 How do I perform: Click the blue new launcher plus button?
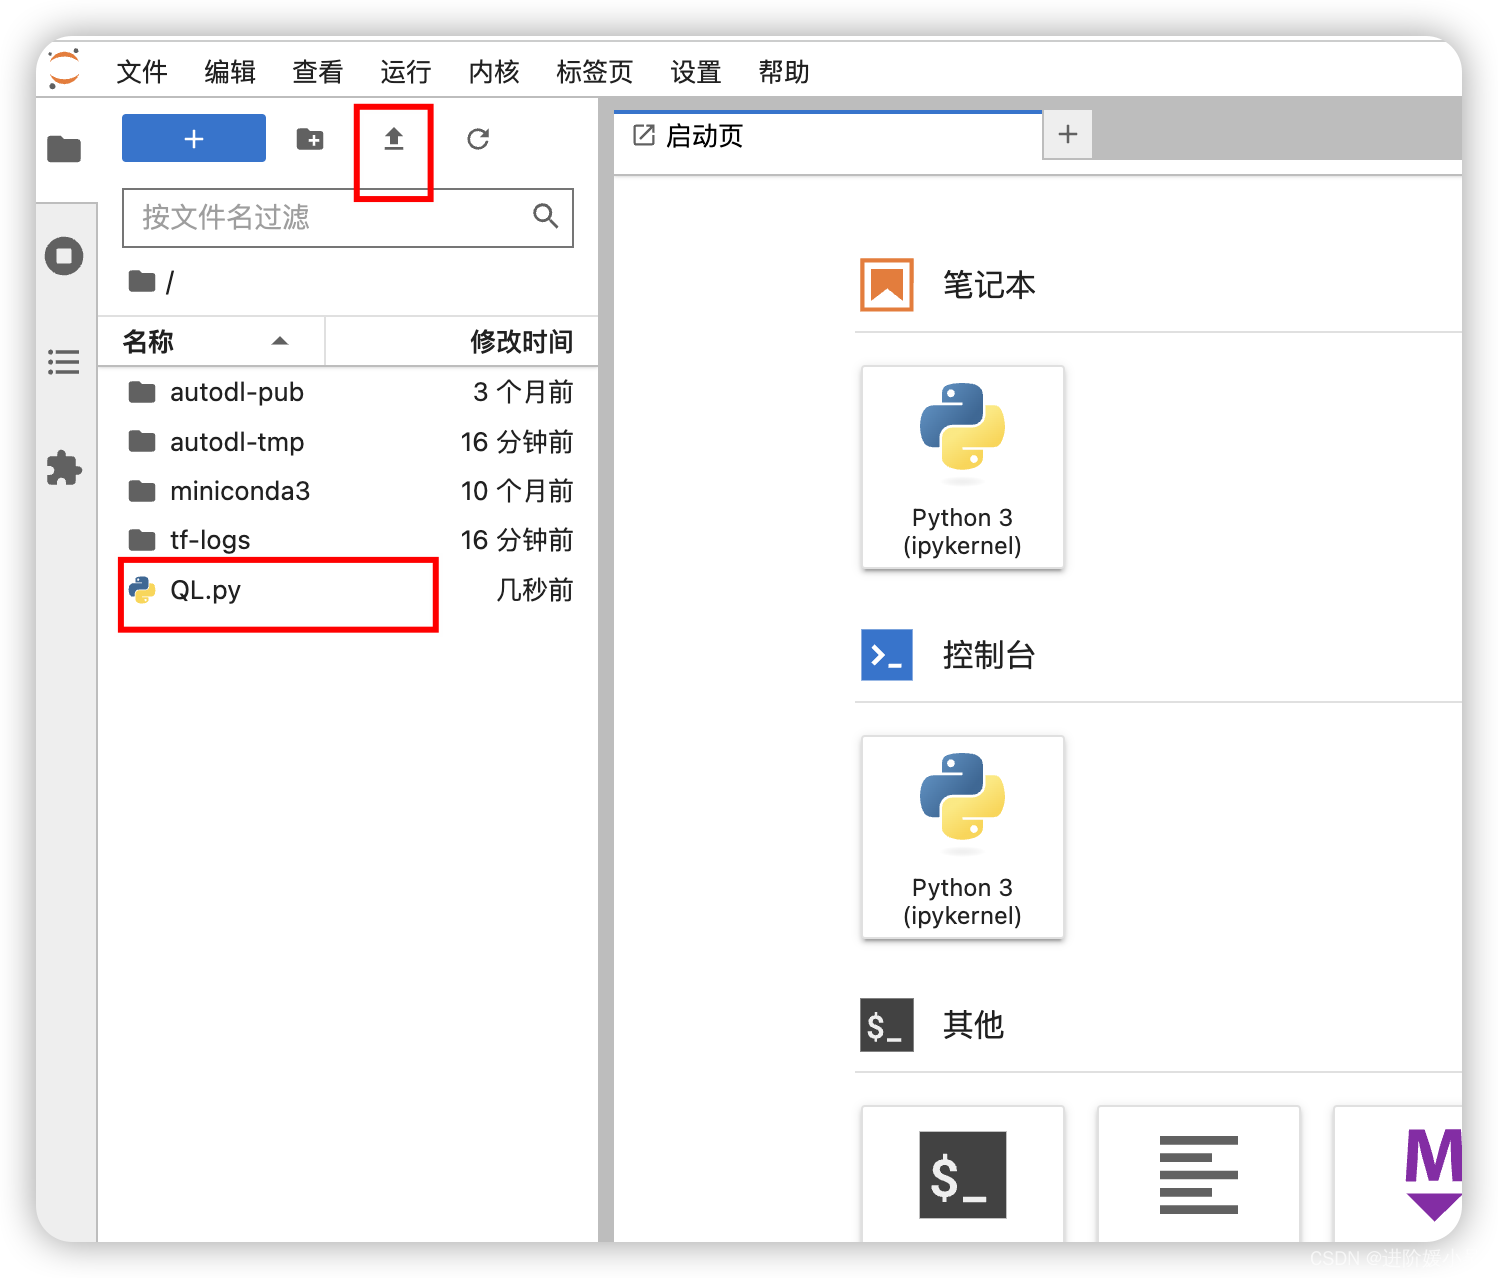pos(194,138)
